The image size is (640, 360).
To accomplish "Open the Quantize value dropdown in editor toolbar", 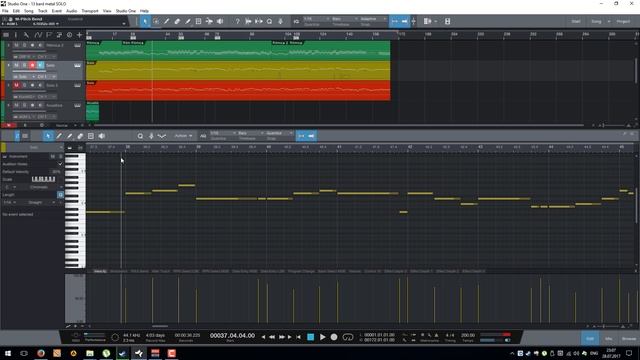I will (x=223, y=133).
